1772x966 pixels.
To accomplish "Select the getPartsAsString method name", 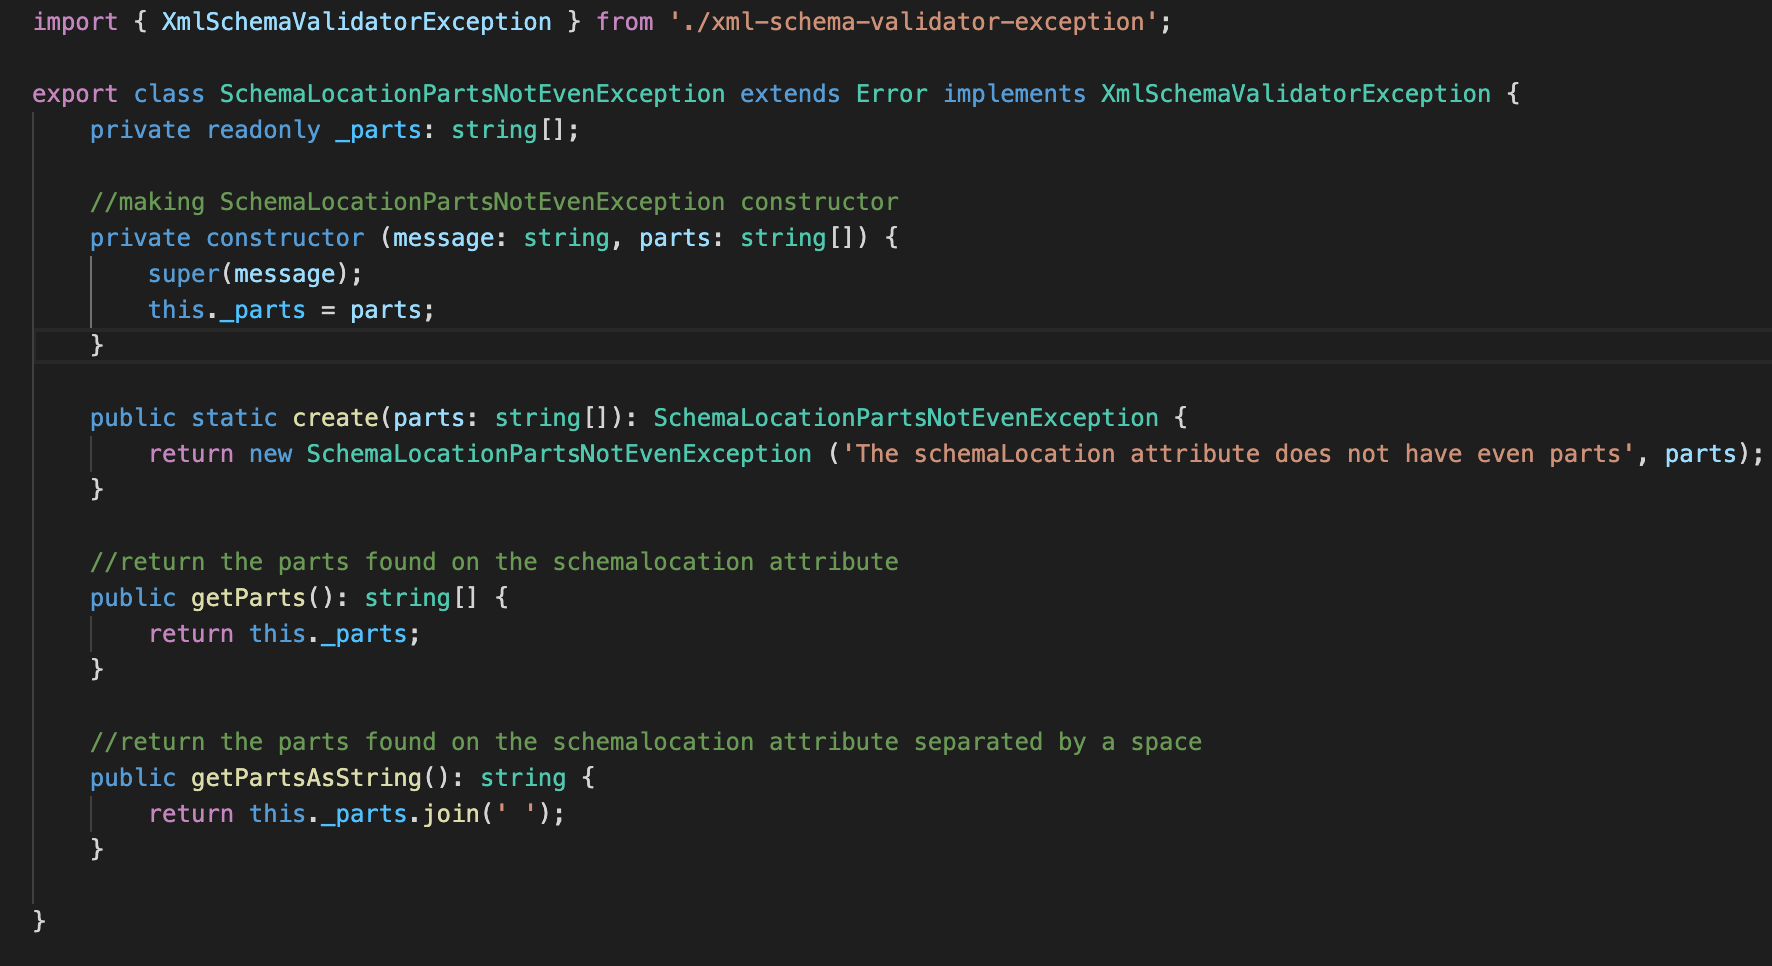I will pos(305,777).
